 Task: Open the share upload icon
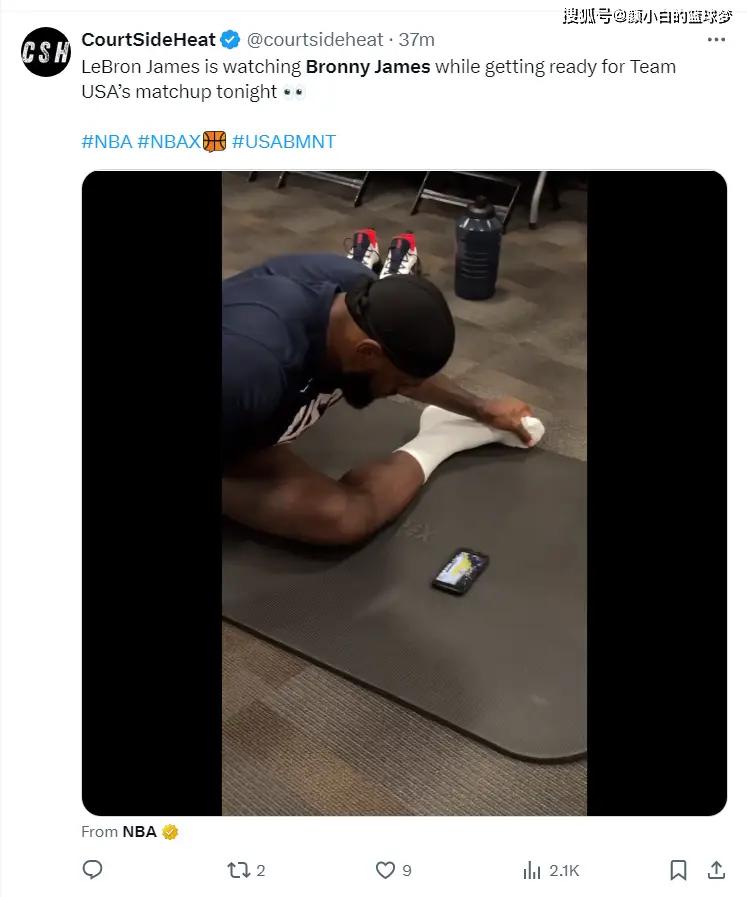(716, 870)
